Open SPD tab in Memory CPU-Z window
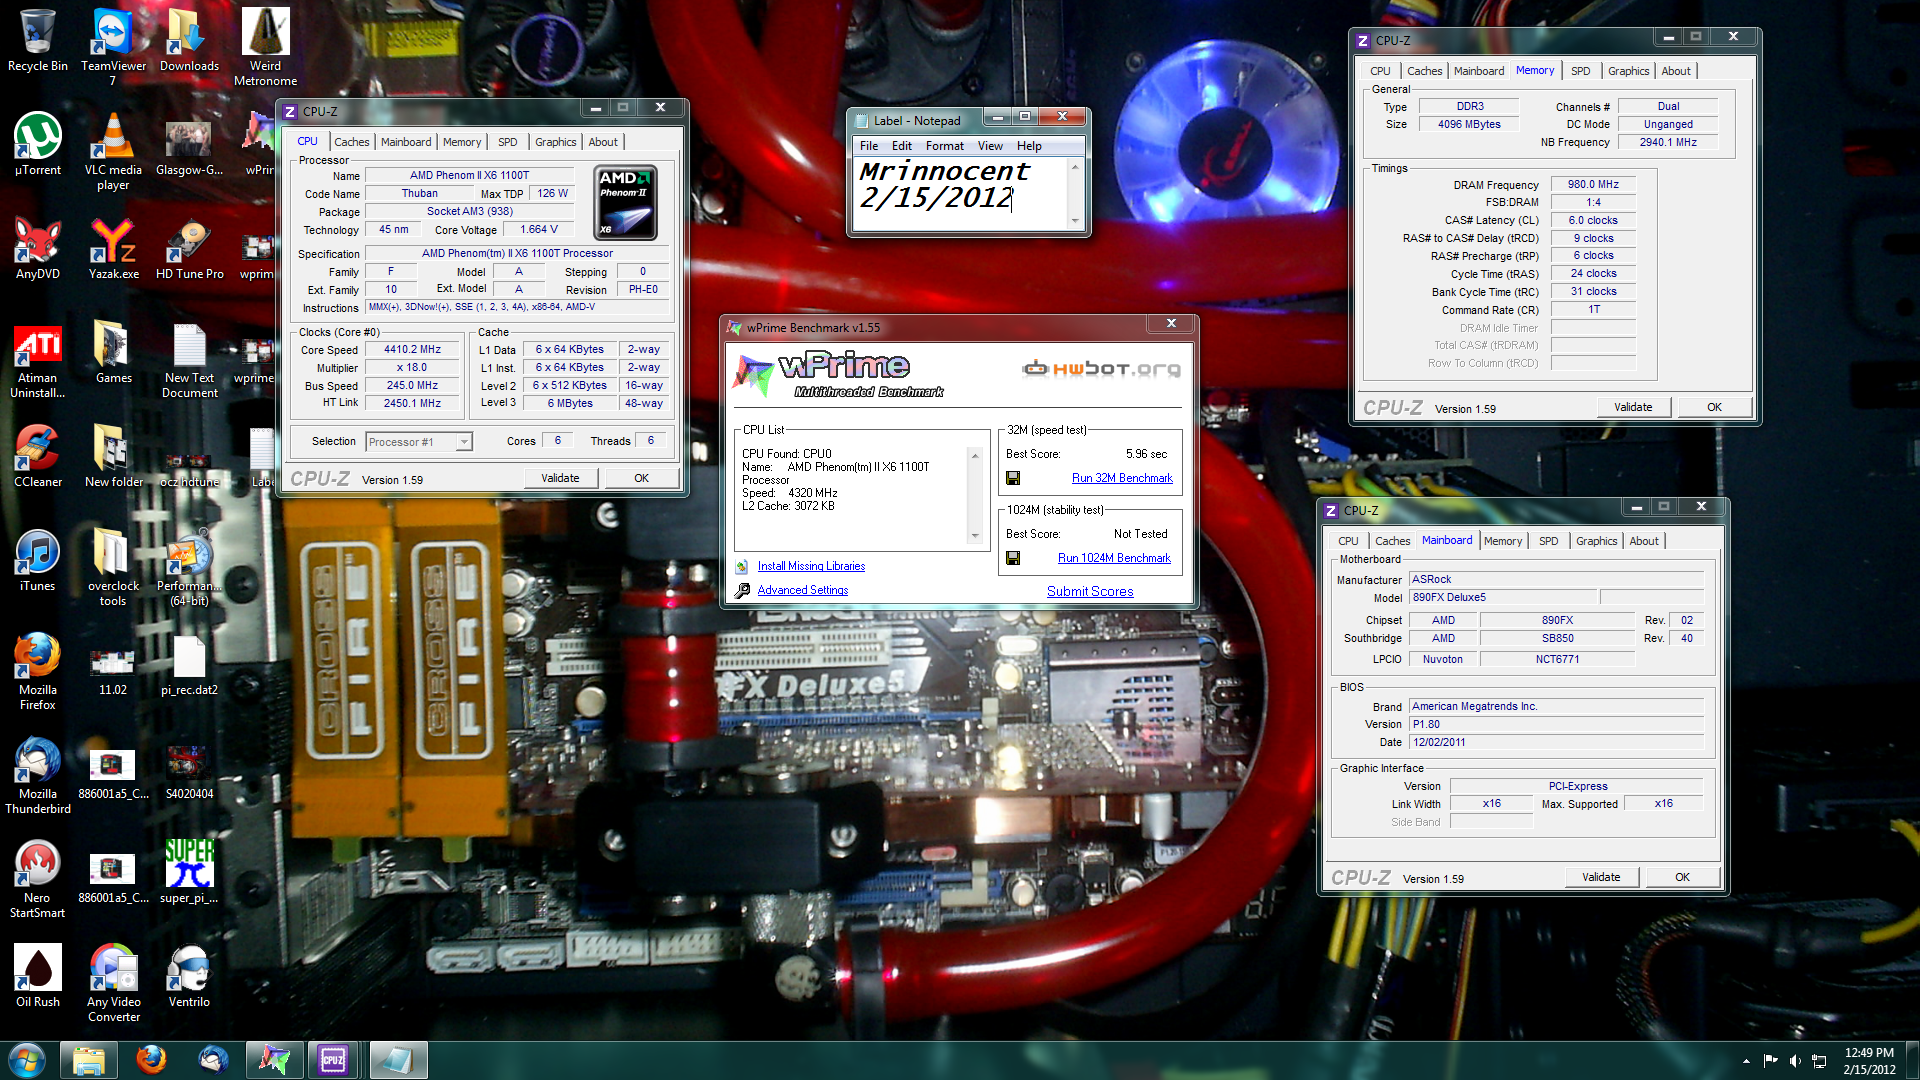 (x=1580, y=71)
